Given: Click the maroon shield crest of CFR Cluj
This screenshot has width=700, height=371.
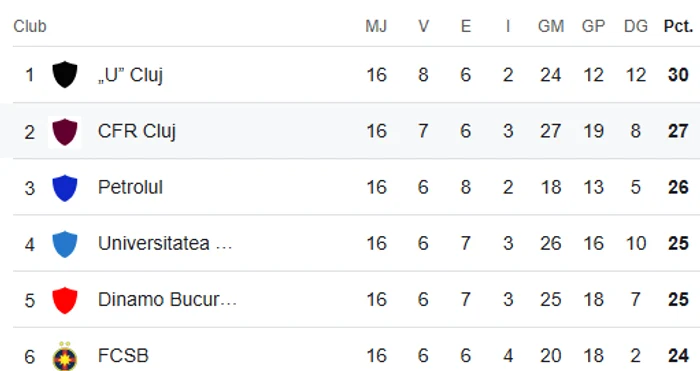Looking at the screenshot, I should [65, 132].
